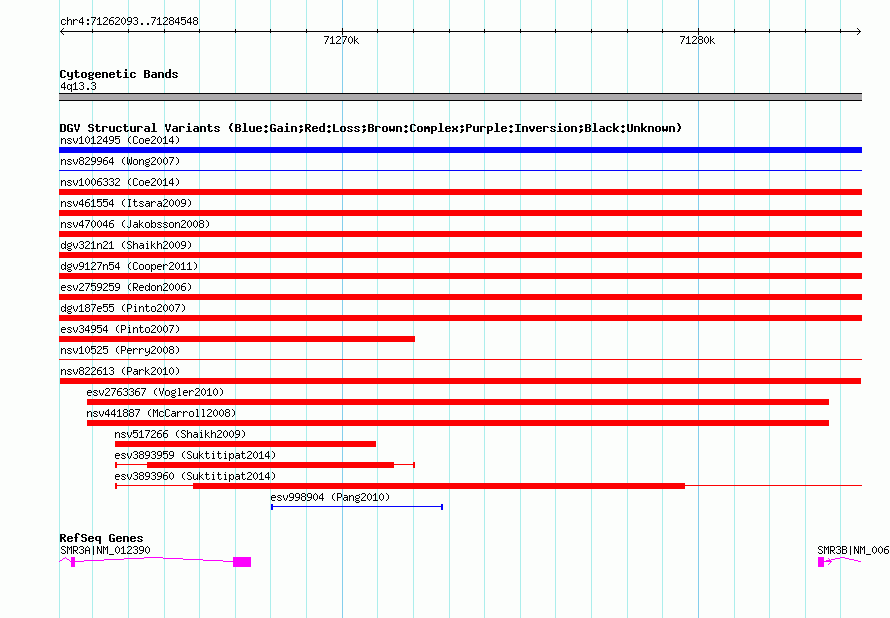
Task: Open the dgv187e55 (Pinto2007) label
Action: point(123,308)
